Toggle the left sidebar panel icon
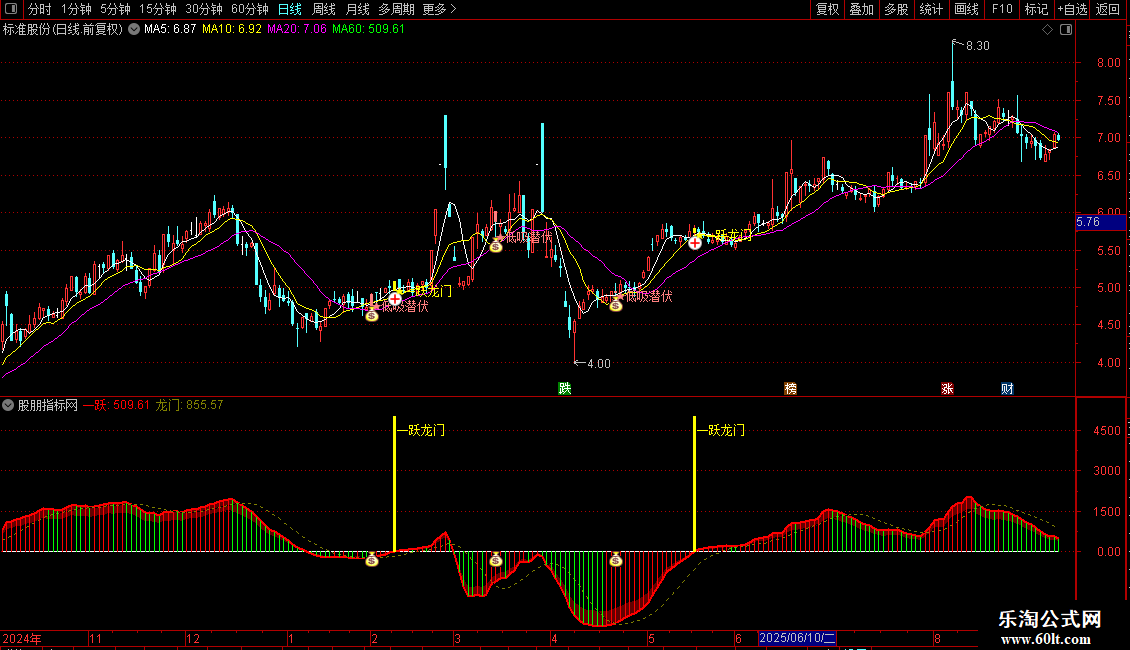The image size is (1130, 650). pyautogui.click(x=10, y=10)
